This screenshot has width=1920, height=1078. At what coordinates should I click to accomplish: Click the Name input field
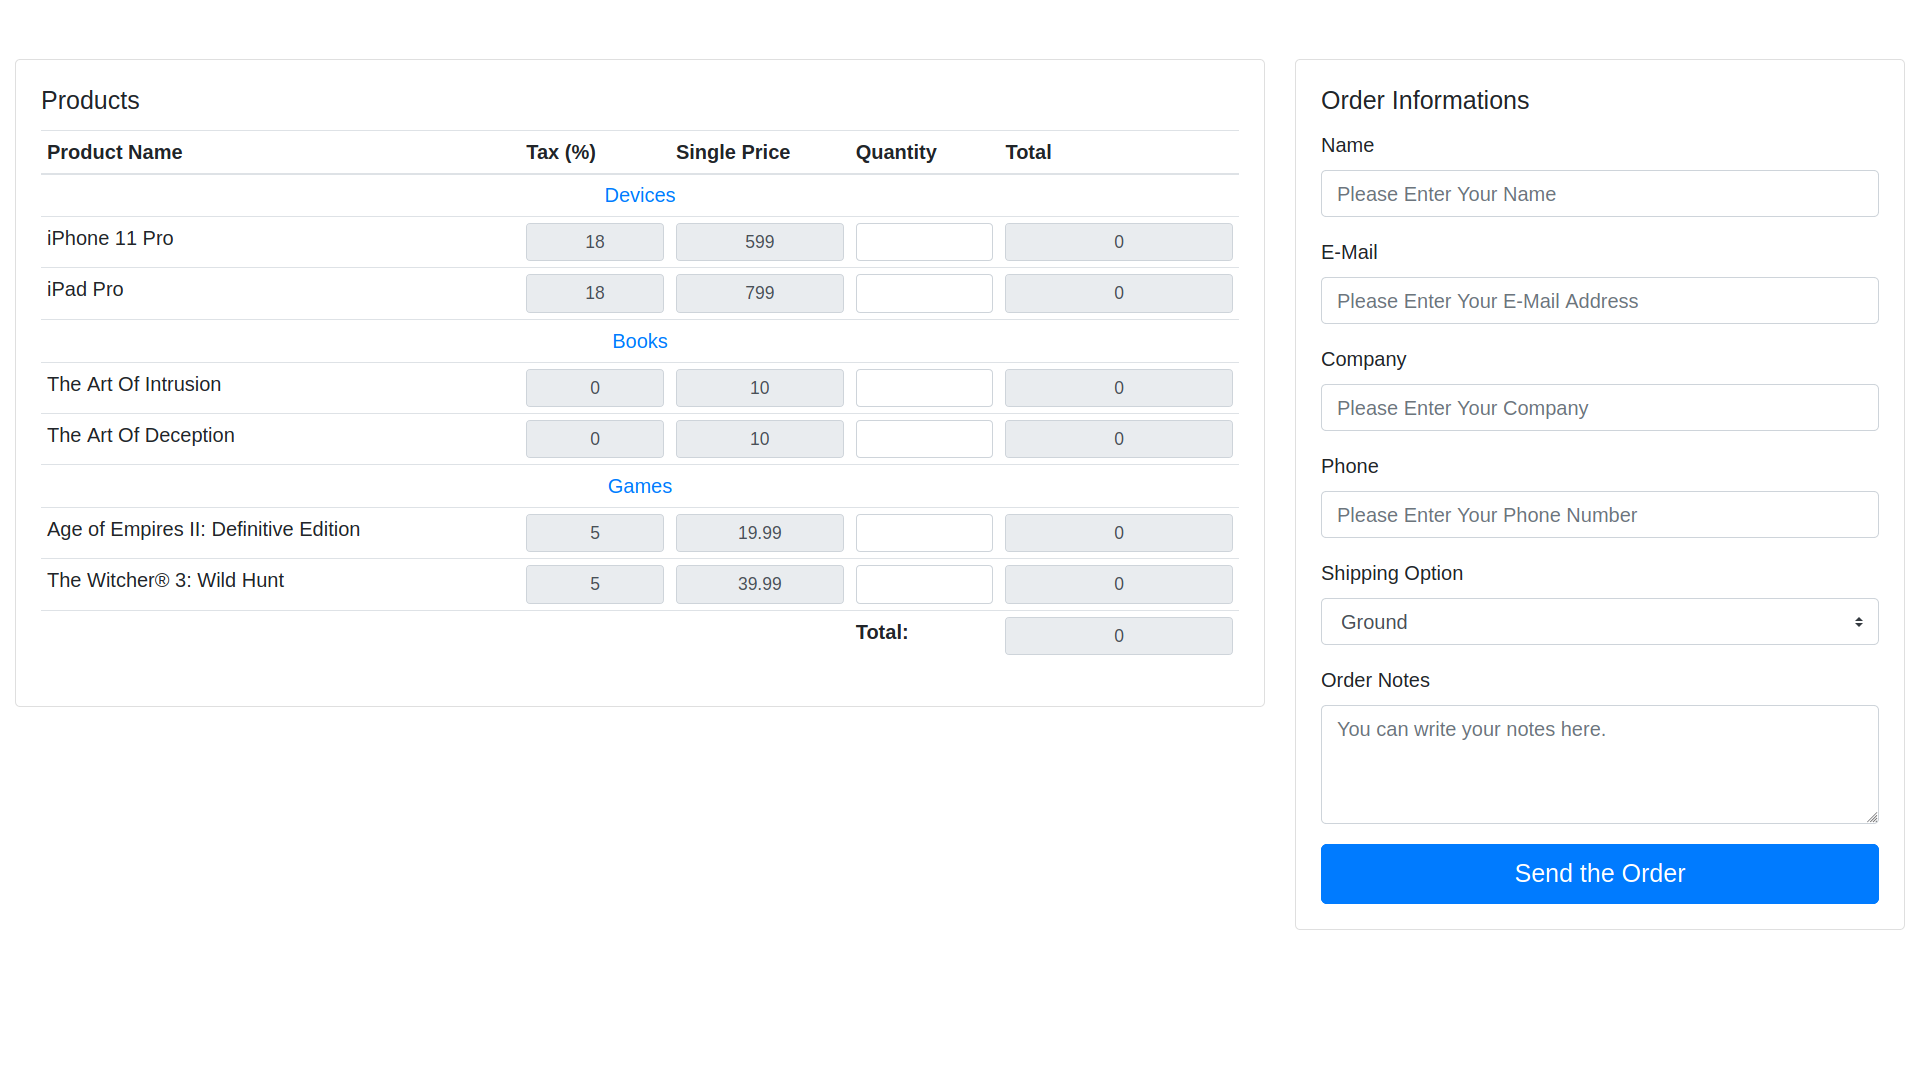pyautogui.click(x=1598, y=193)
